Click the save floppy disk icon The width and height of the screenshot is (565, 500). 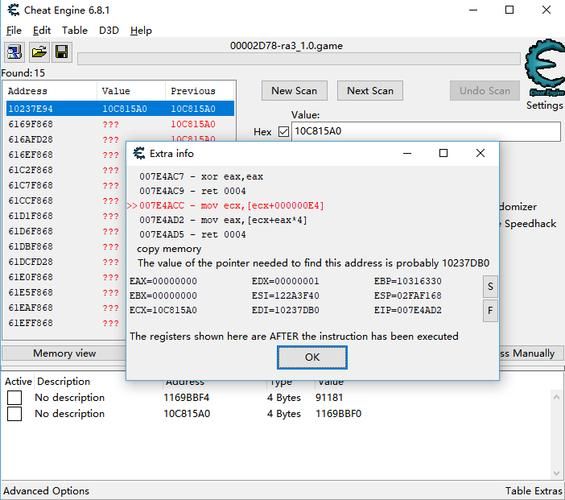(62, 52)
